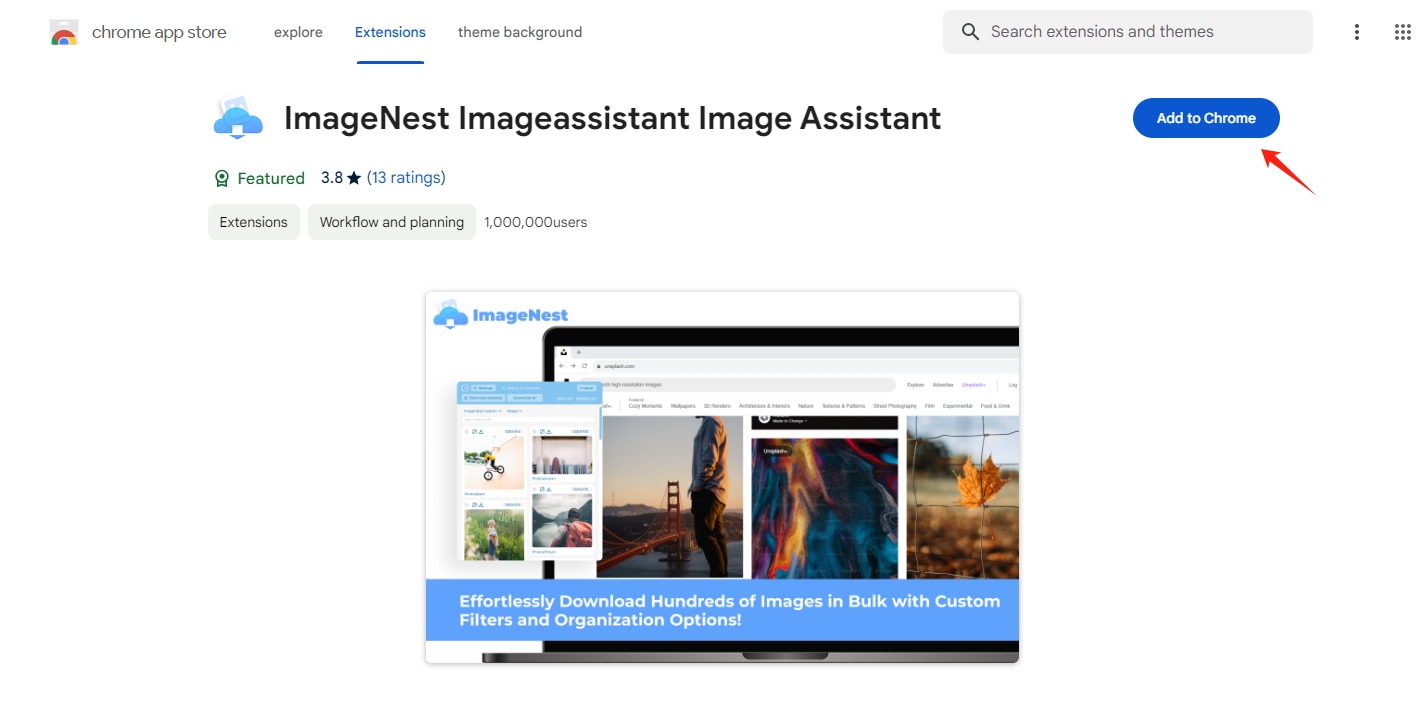Switch to the explore tab

coord(298,32)
